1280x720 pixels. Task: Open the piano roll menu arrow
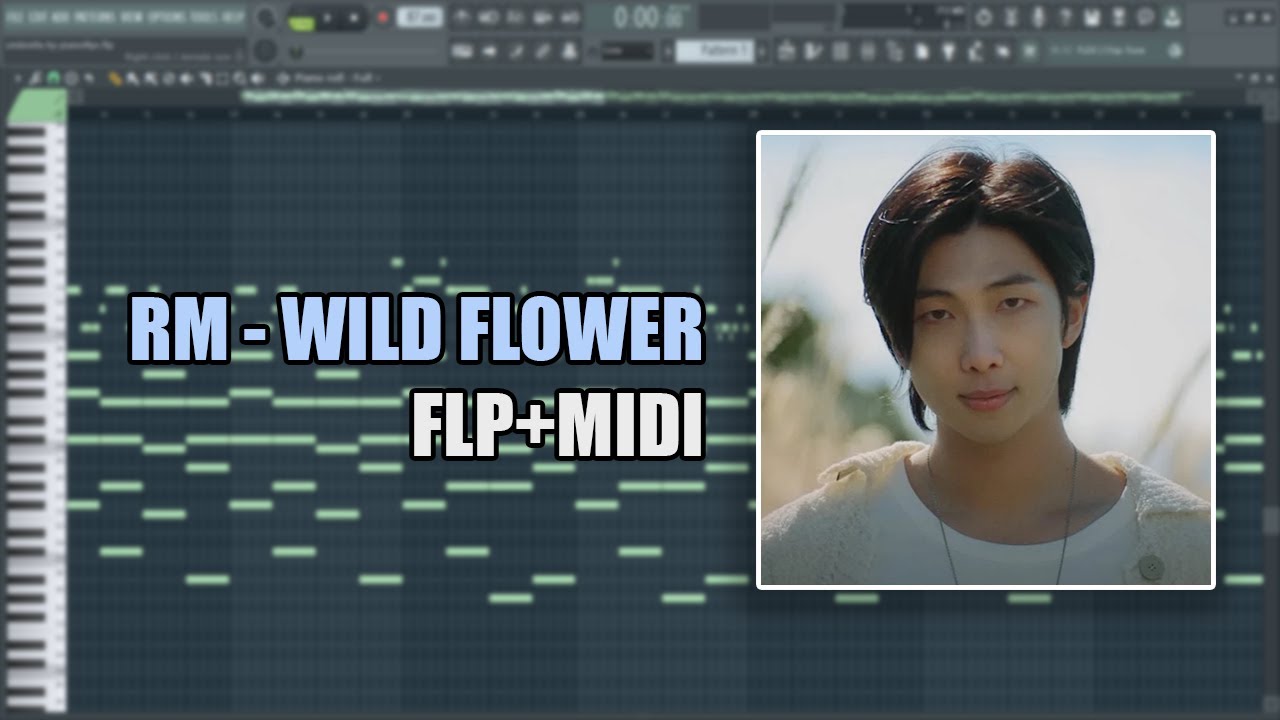tap(18, 78)
